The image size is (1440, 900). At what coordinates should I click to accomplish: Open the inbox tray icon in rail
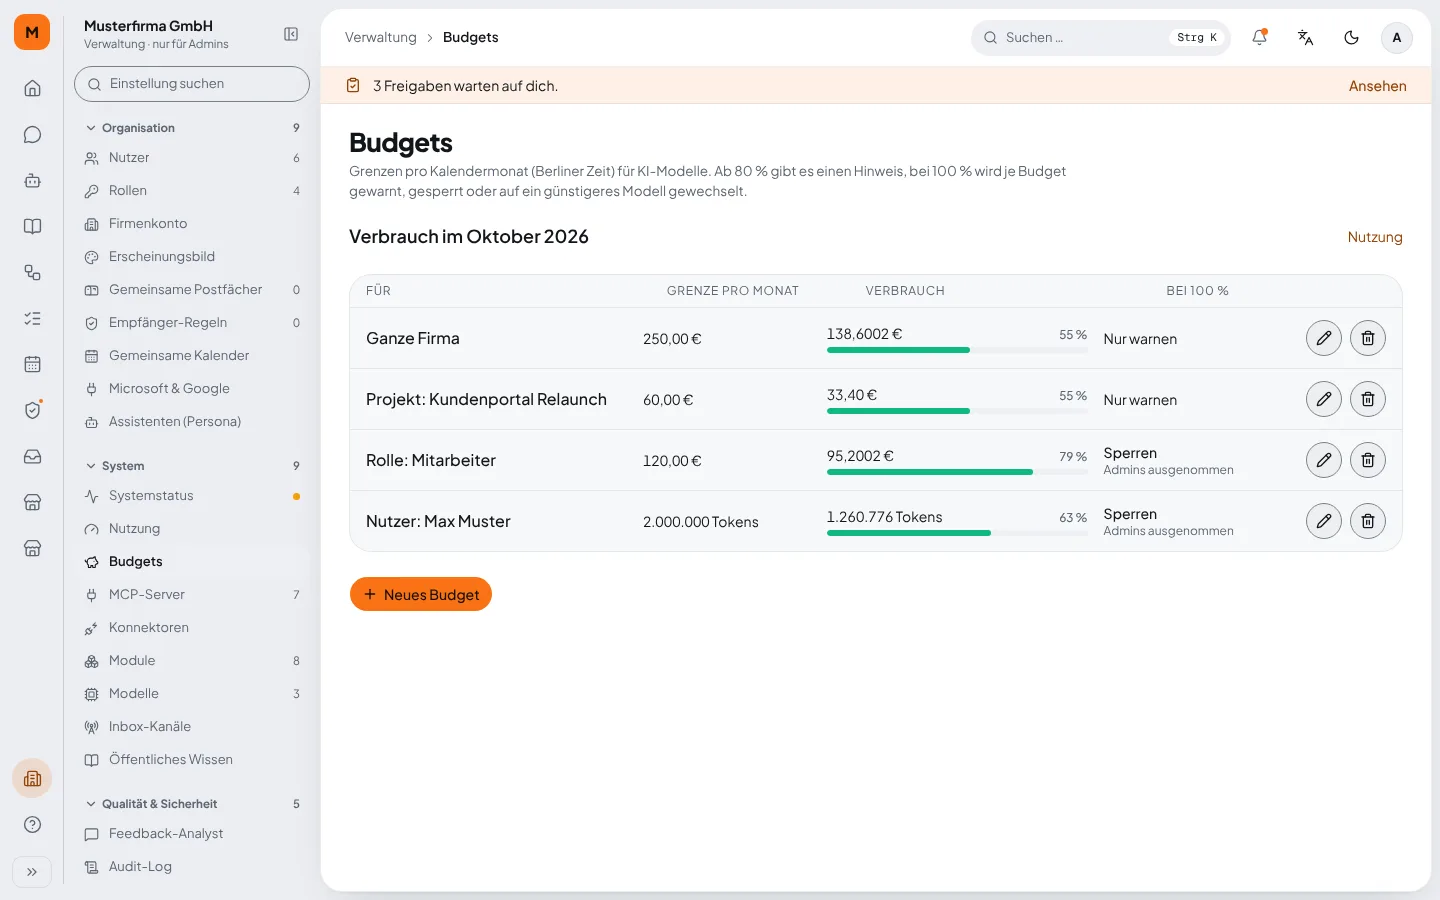coord(32,456)
